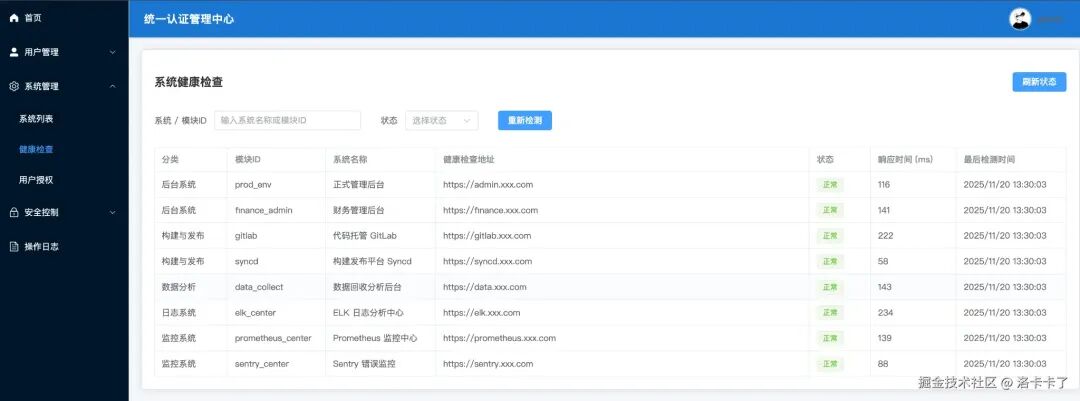
Task: Click the 响应时间 (ms) column header
Action: coord(905,159)
